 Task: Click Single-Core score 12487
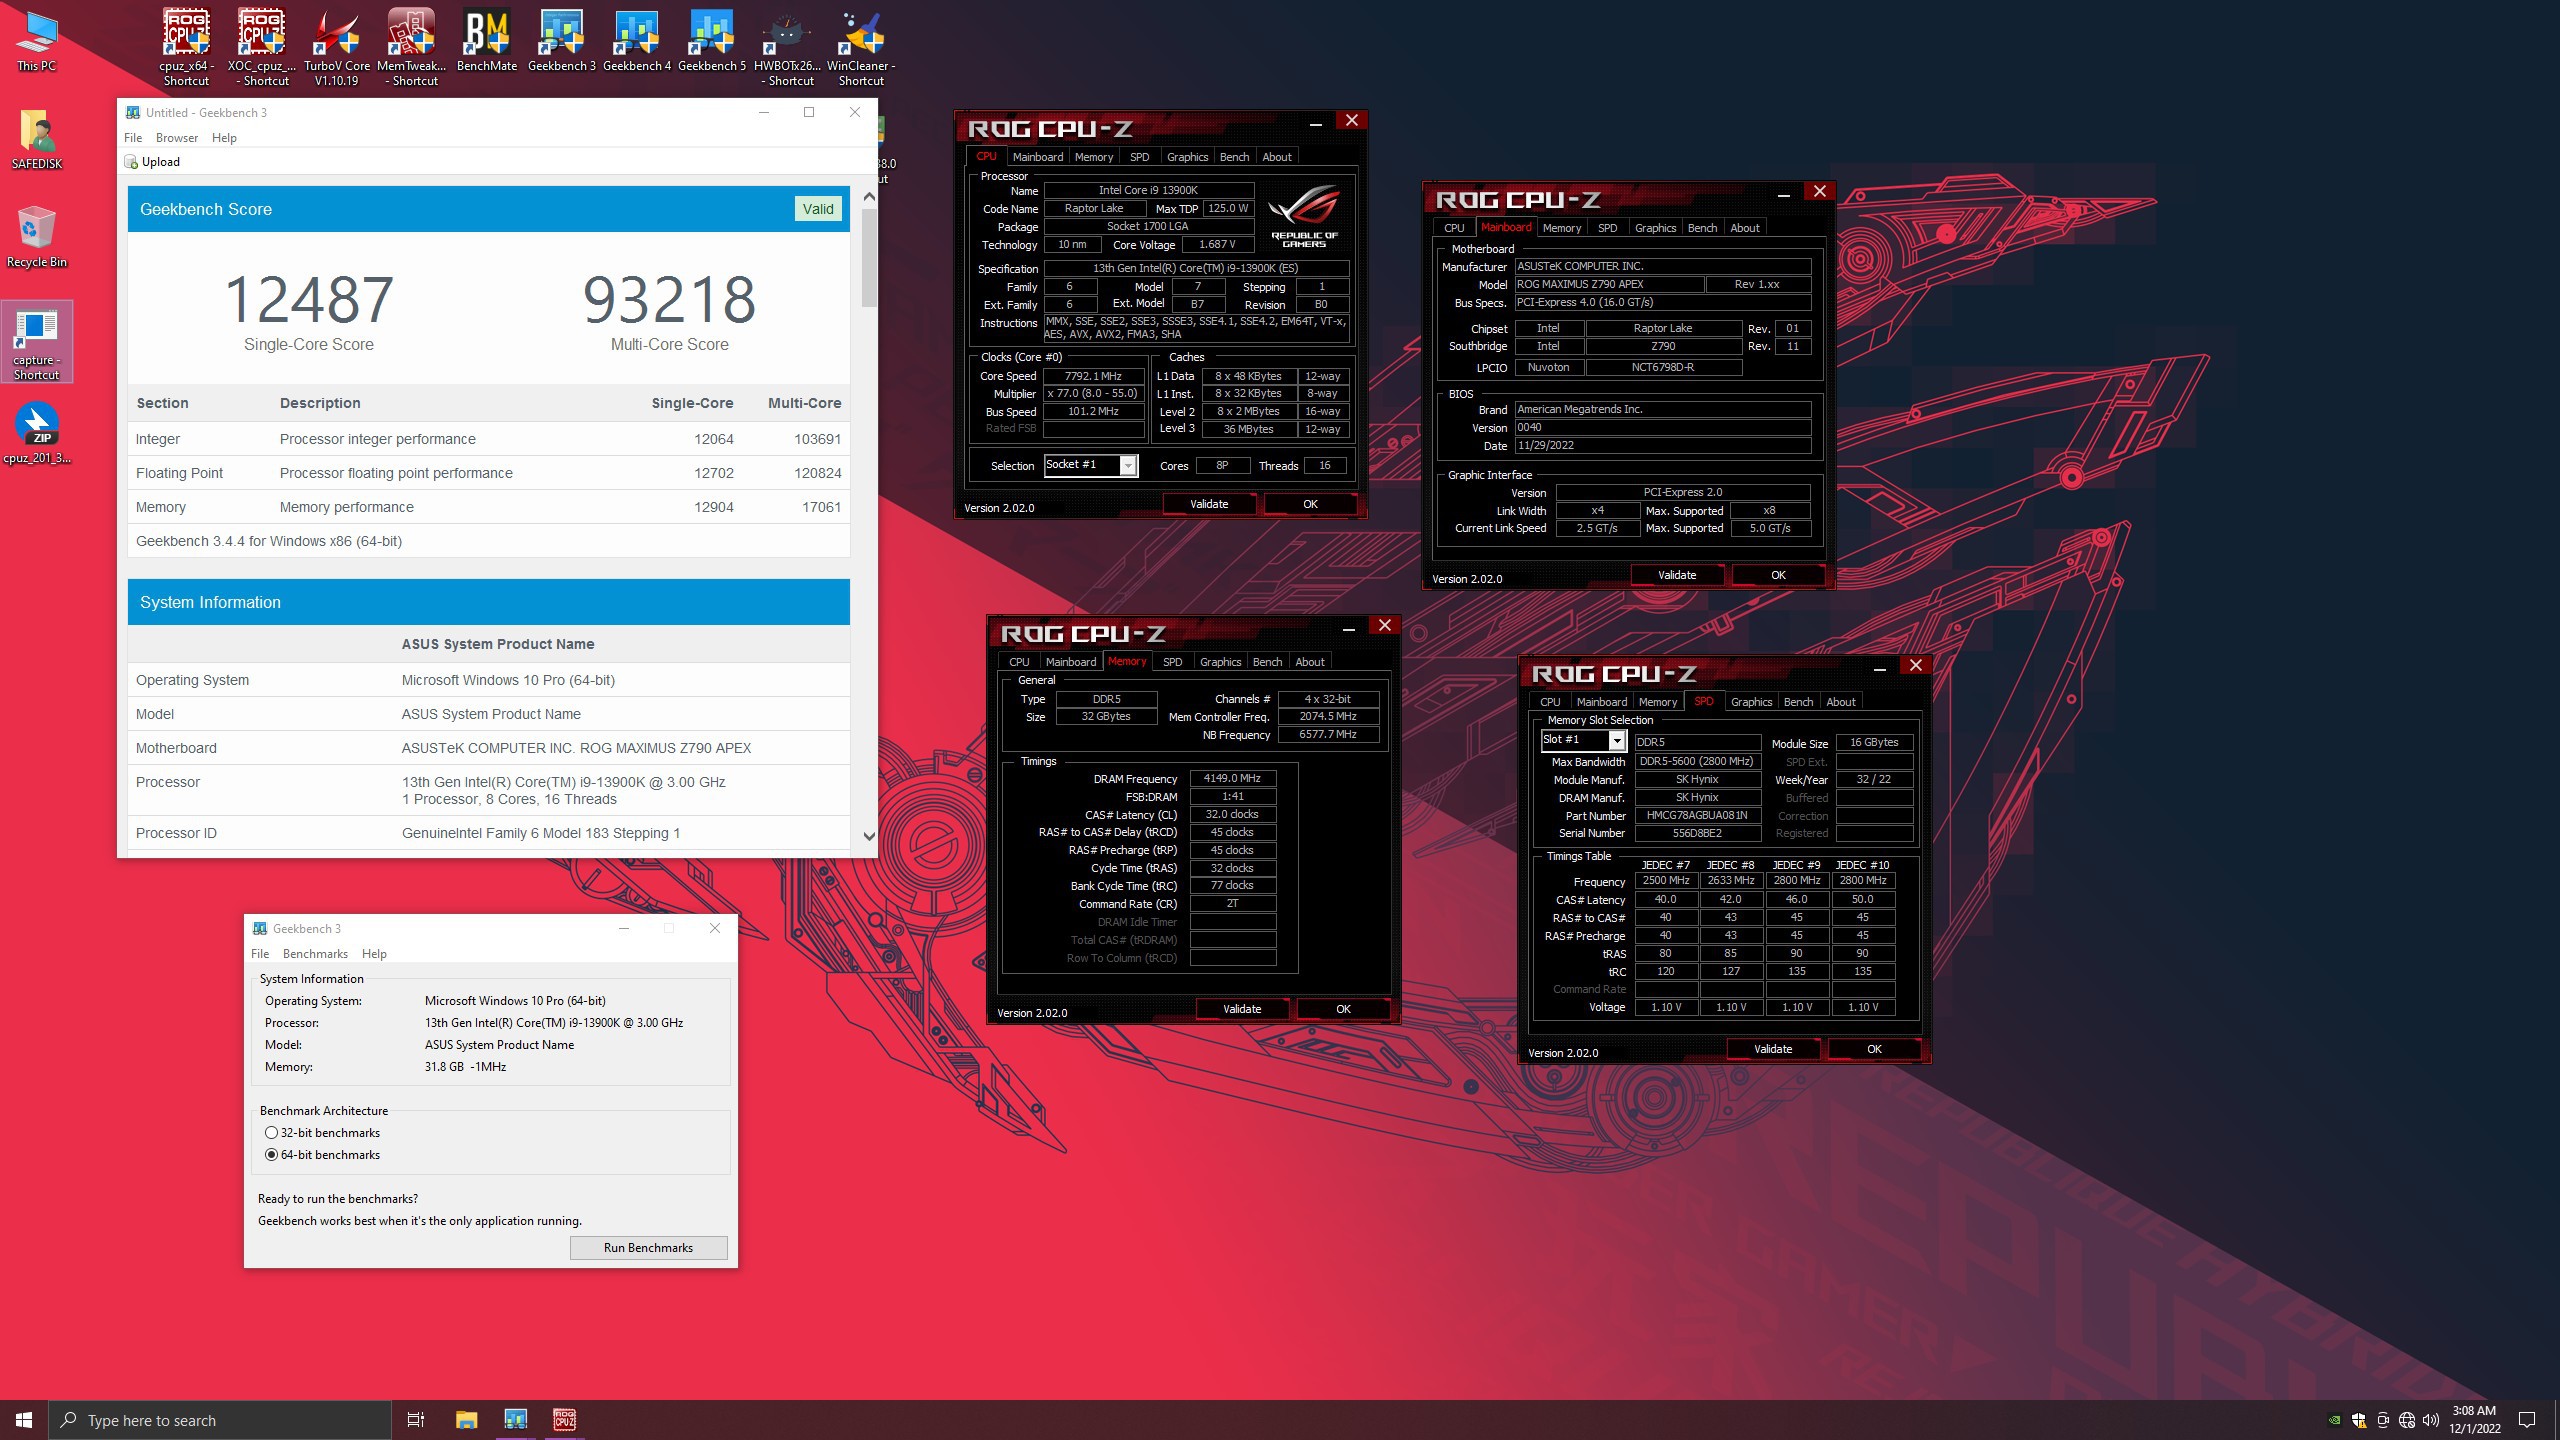[309, 299]
